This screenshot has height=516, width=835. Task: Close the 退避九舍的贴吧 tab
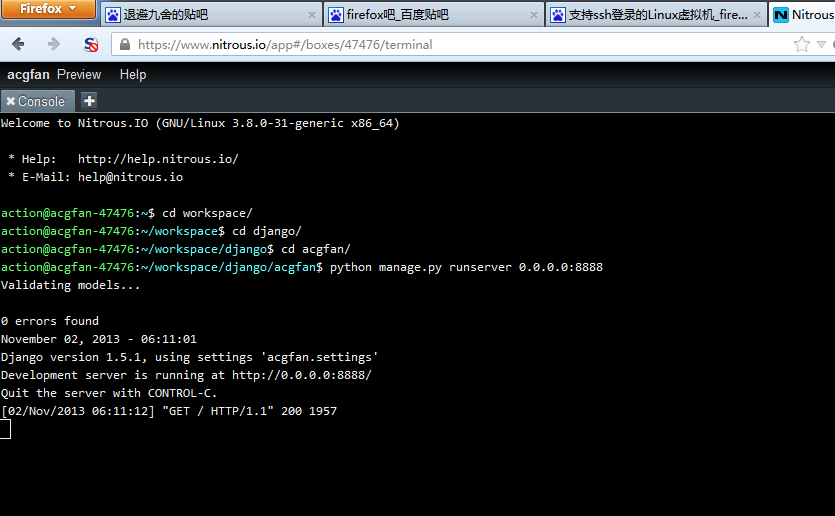click(312, 15)
